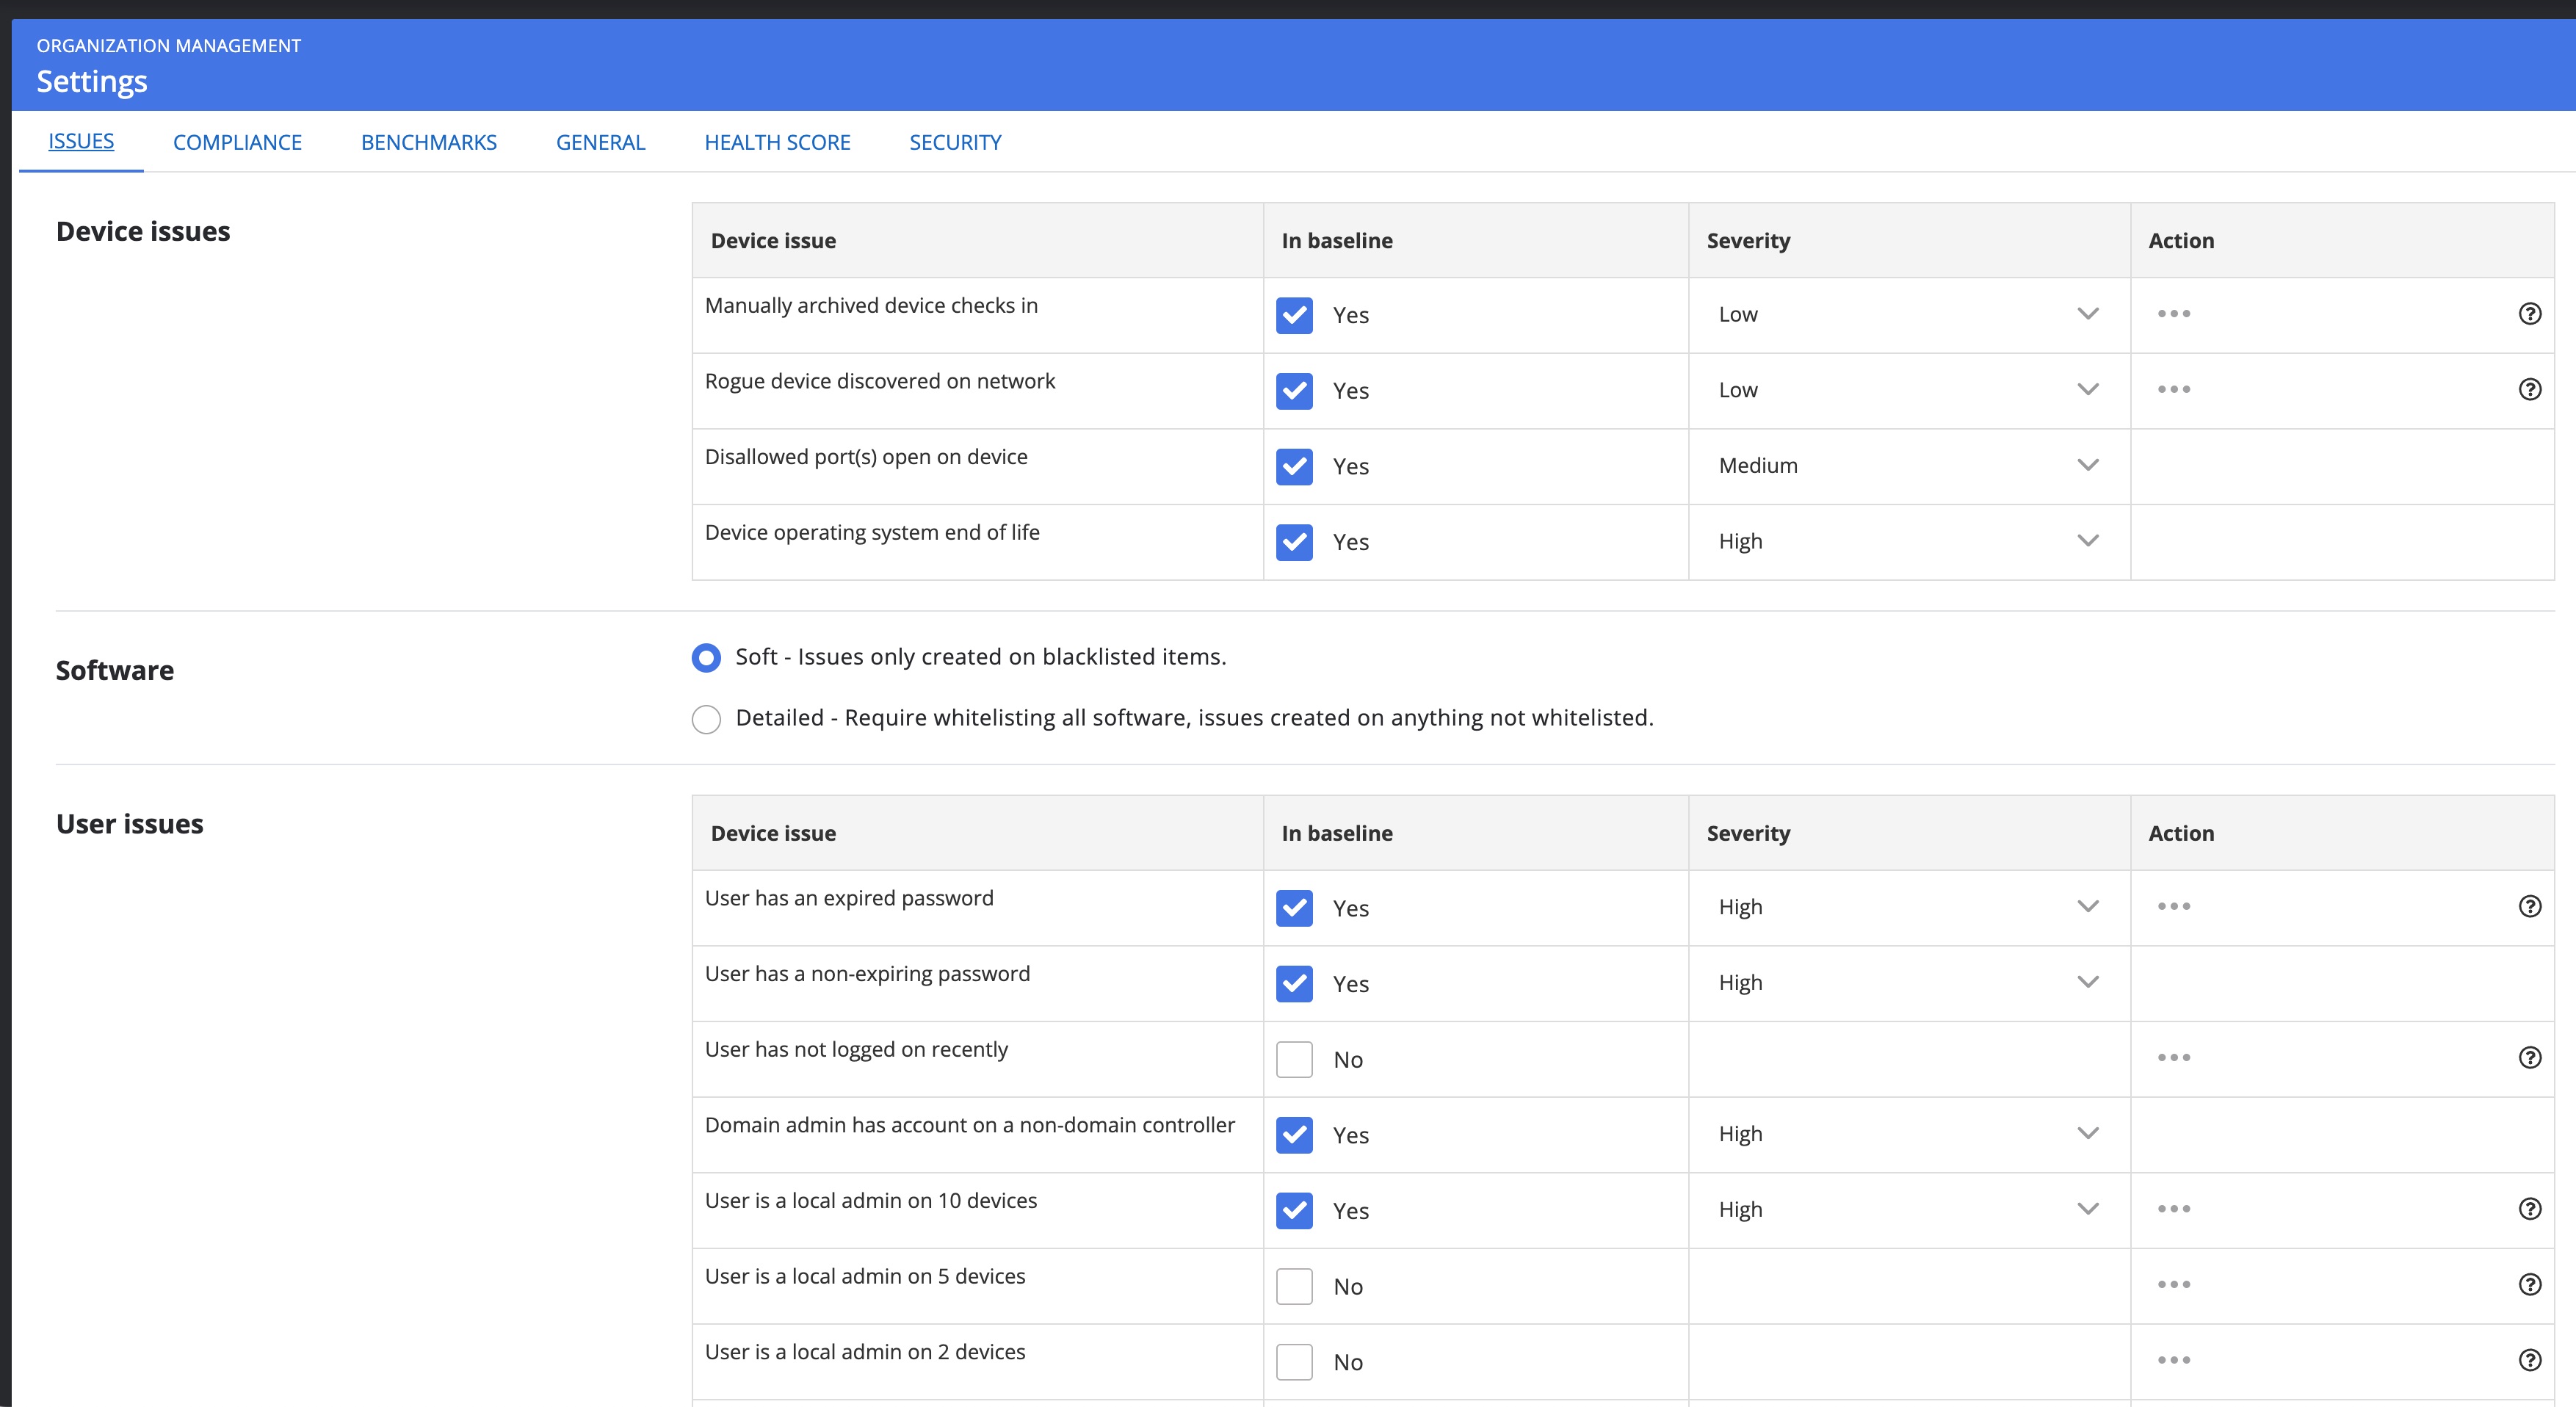The width and height of the screenshot is (2576, 1407).
Task: Open the severity dropdown for Rogue device discovered on network
Action: coord(2087,389)
